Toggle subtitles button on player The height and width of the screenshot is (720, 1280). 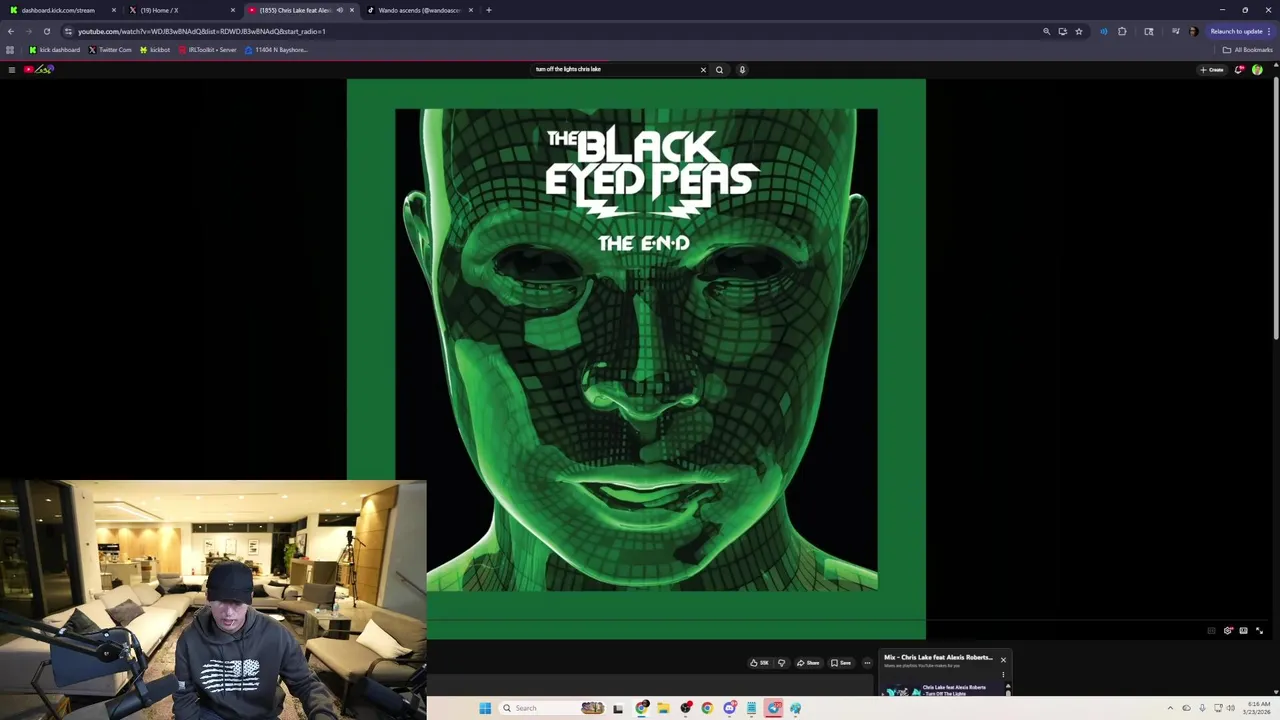click(x=1211, y=630)
